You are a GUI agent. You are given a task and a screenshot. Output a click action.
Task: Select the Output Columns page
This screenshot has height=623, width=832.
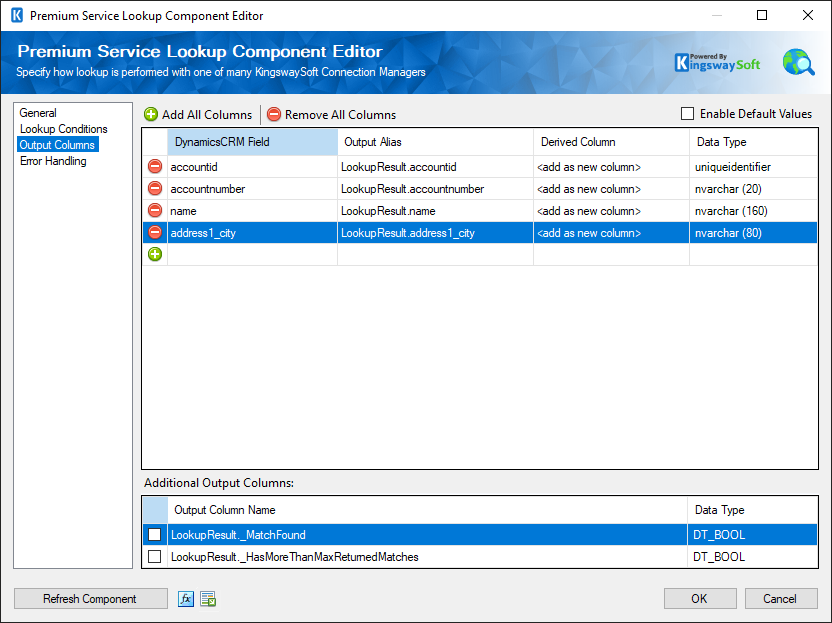point(57,145)
